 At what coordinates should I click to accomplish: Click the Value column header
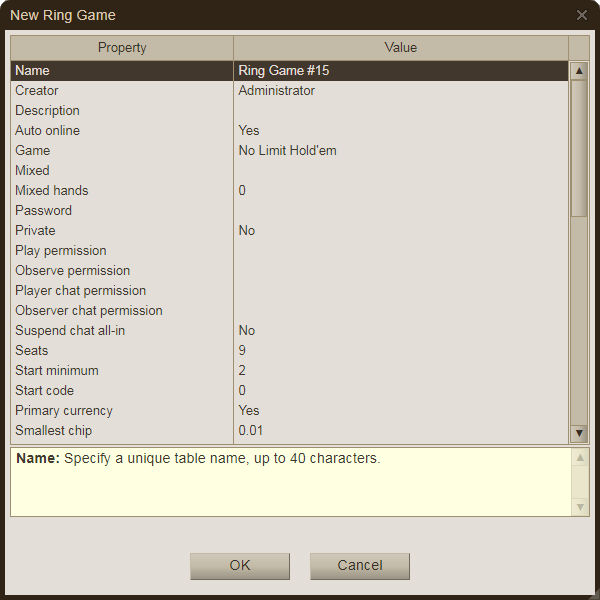[400, 48]
